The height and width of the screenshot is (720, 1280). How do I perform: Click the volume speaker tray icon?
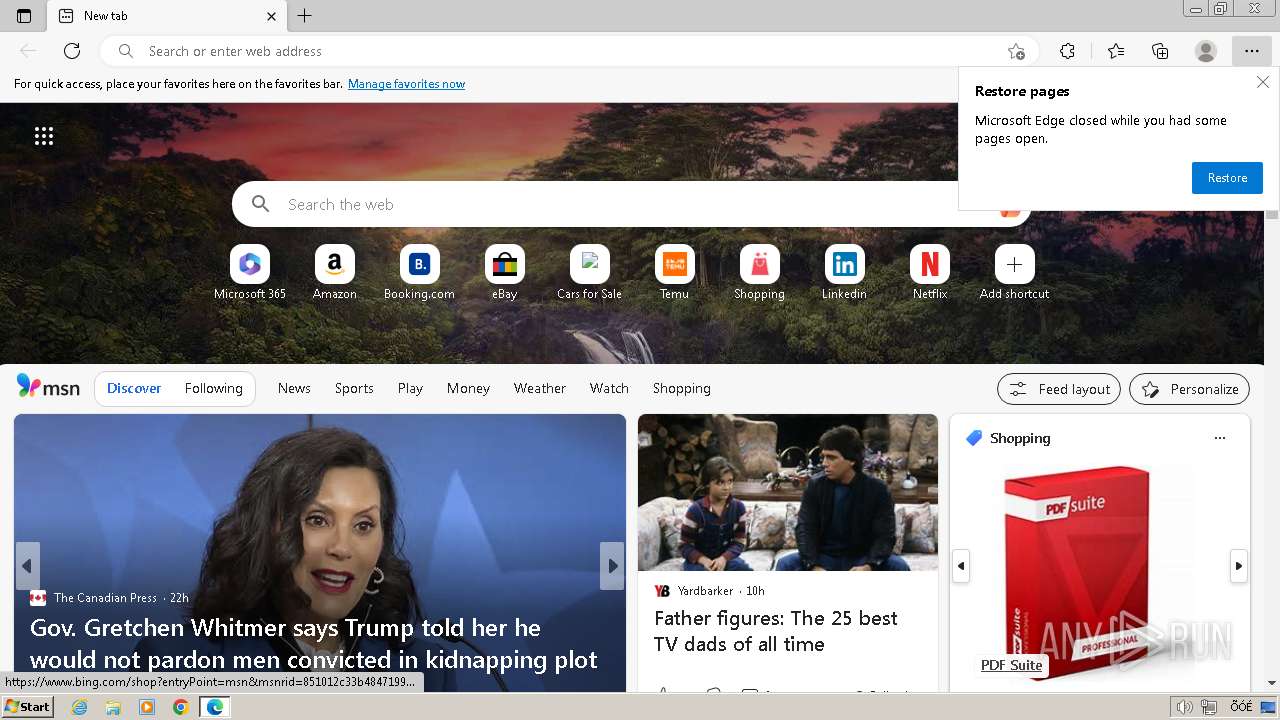[1185, 707]
